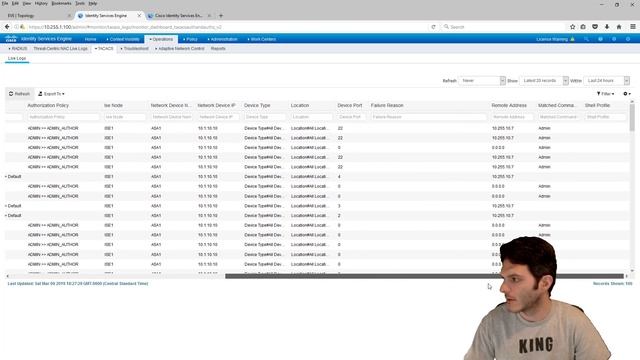640x360 pixels.
Task: Sort by the Network Device IP column header
Action: coord(216,105)
